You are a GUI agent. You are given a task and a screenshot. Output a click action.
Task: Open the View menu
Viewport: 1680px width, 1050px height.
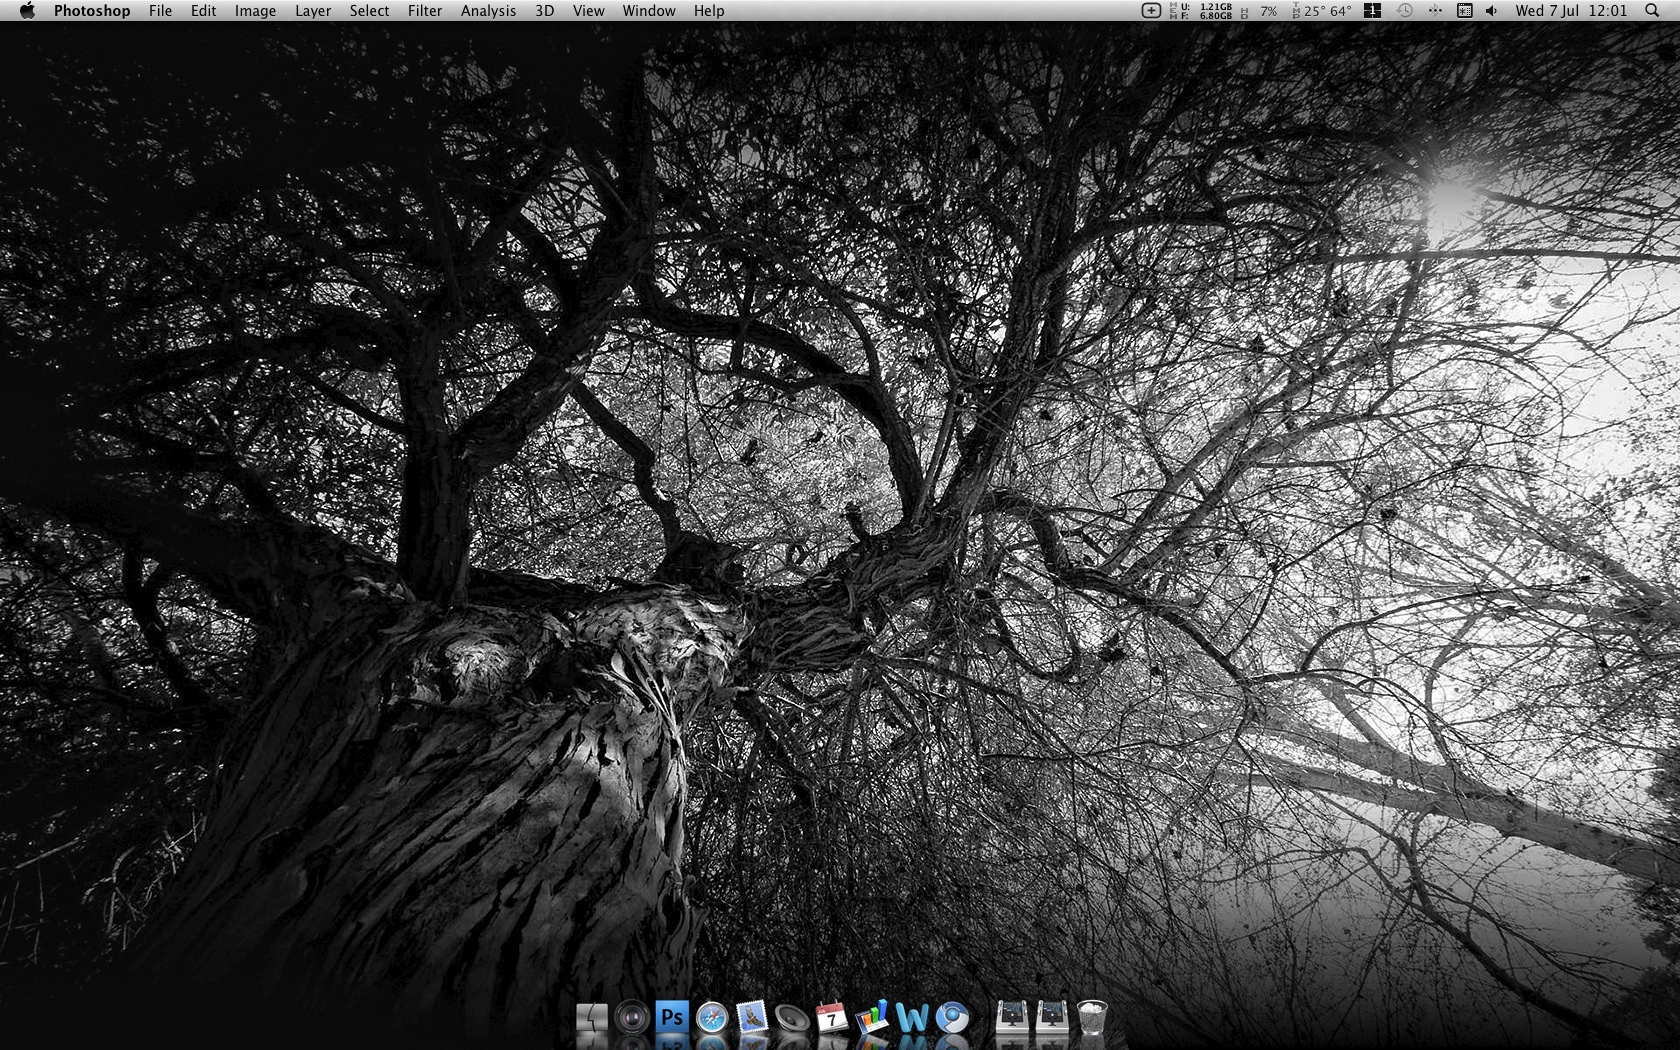point(588,11)
